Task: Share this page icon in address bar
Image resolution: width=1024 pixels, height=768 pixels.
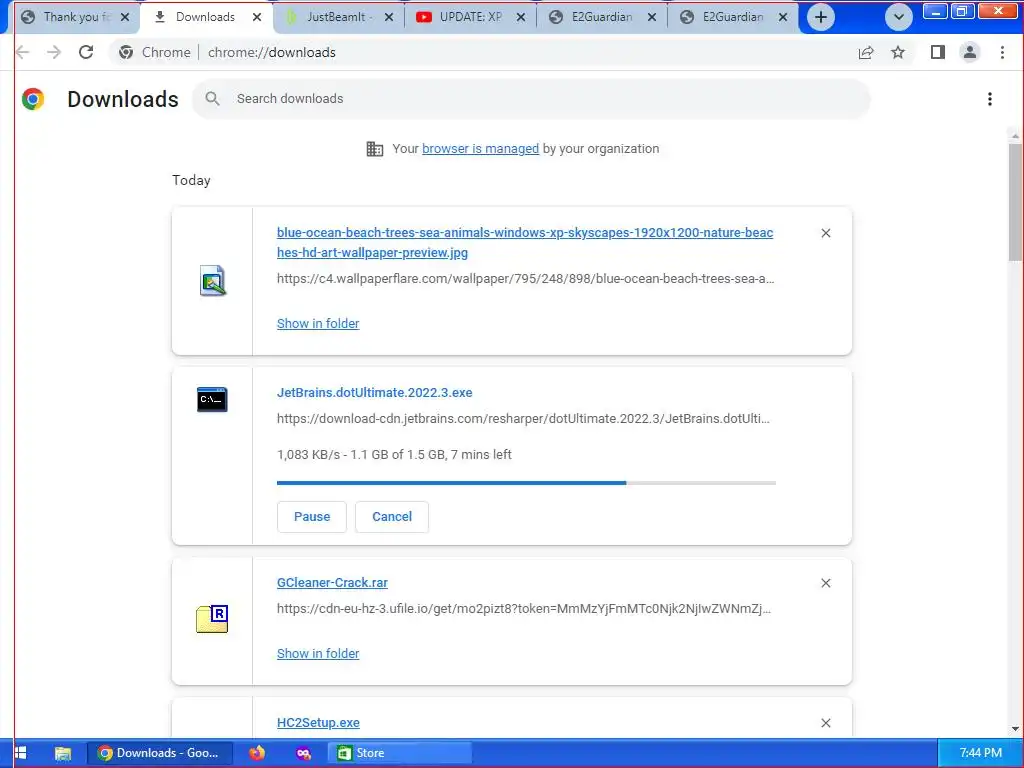Action: (x=866, y=52)
